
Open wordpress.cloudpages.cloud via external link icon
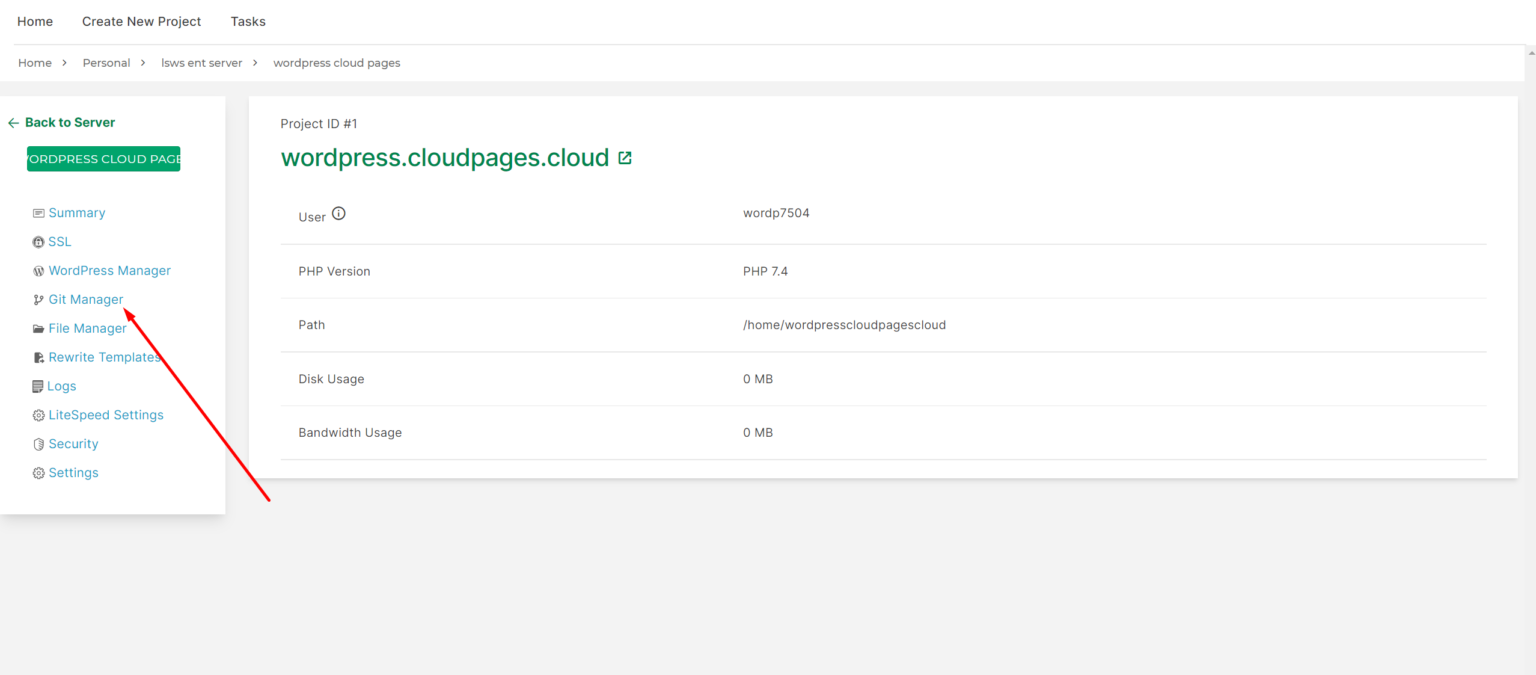click(625, 157)
